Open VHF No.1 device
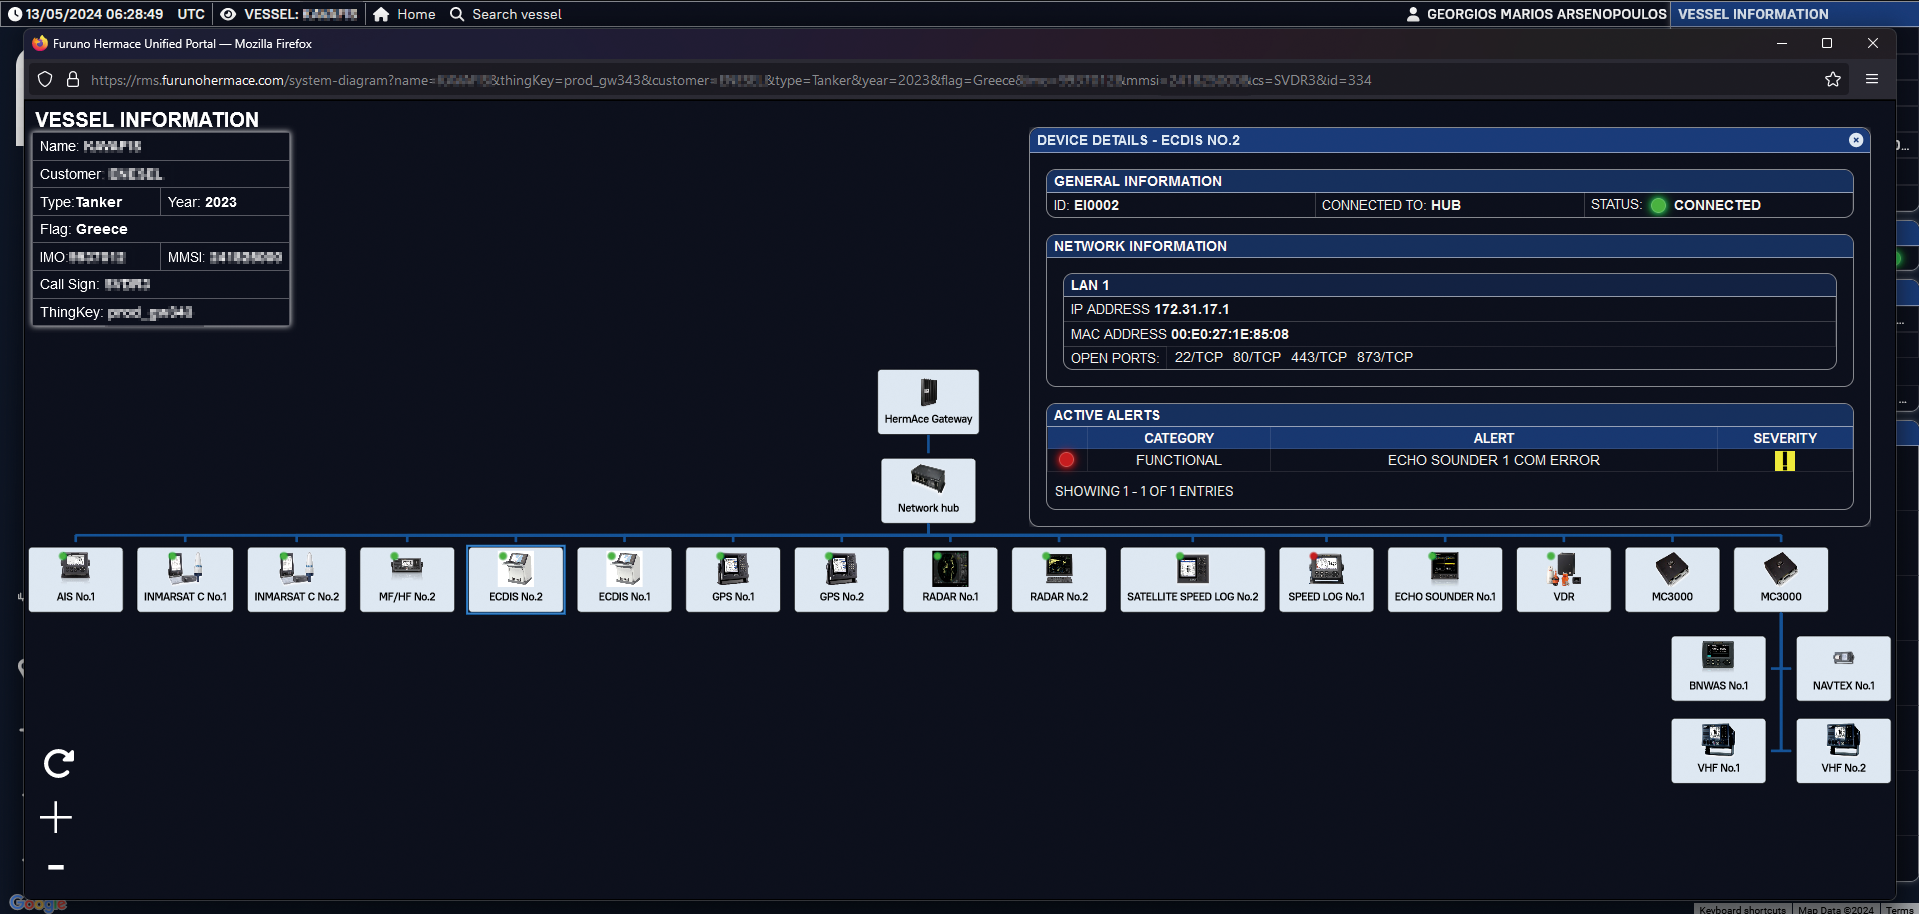 point(1718,751)
